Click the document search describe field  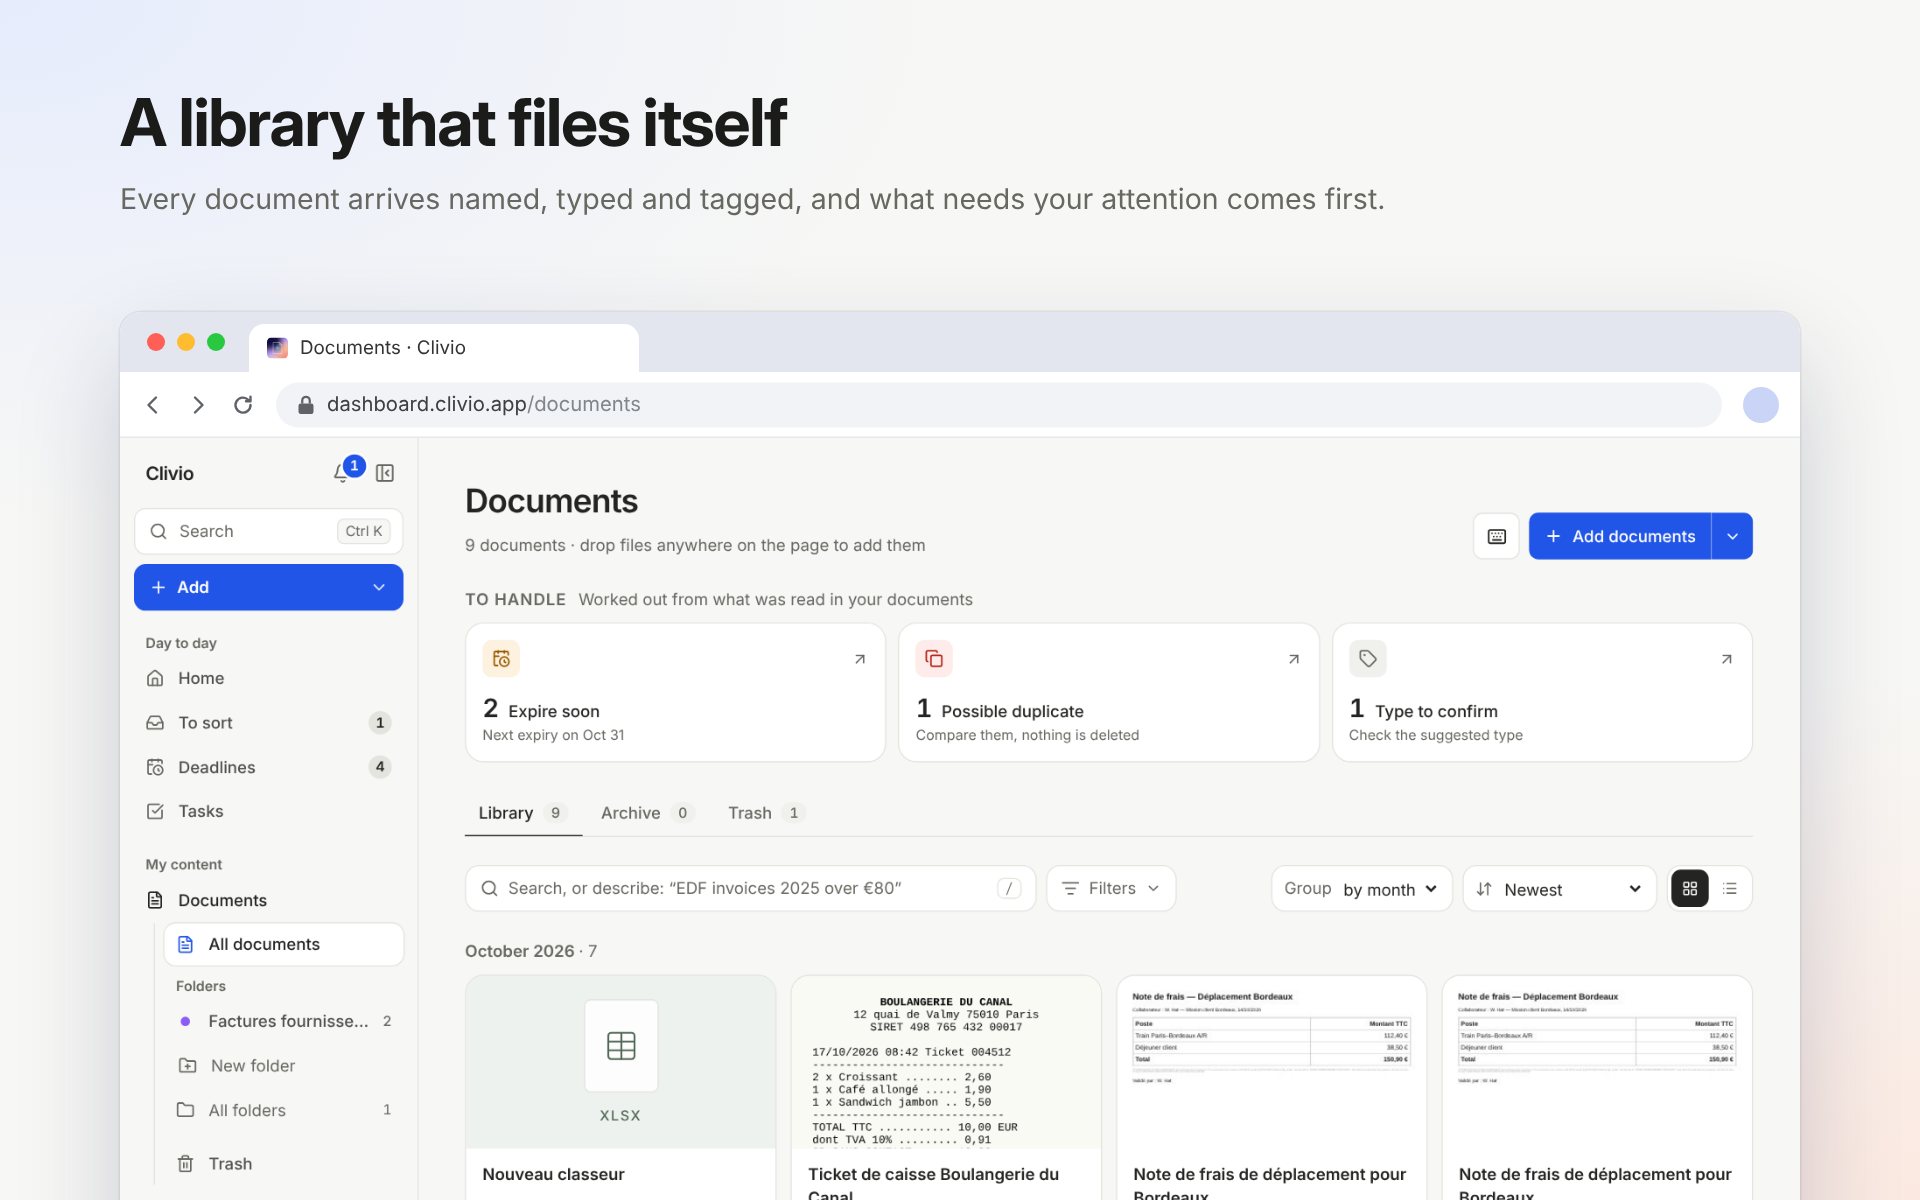pyautogui.click(x=750, y=888)
